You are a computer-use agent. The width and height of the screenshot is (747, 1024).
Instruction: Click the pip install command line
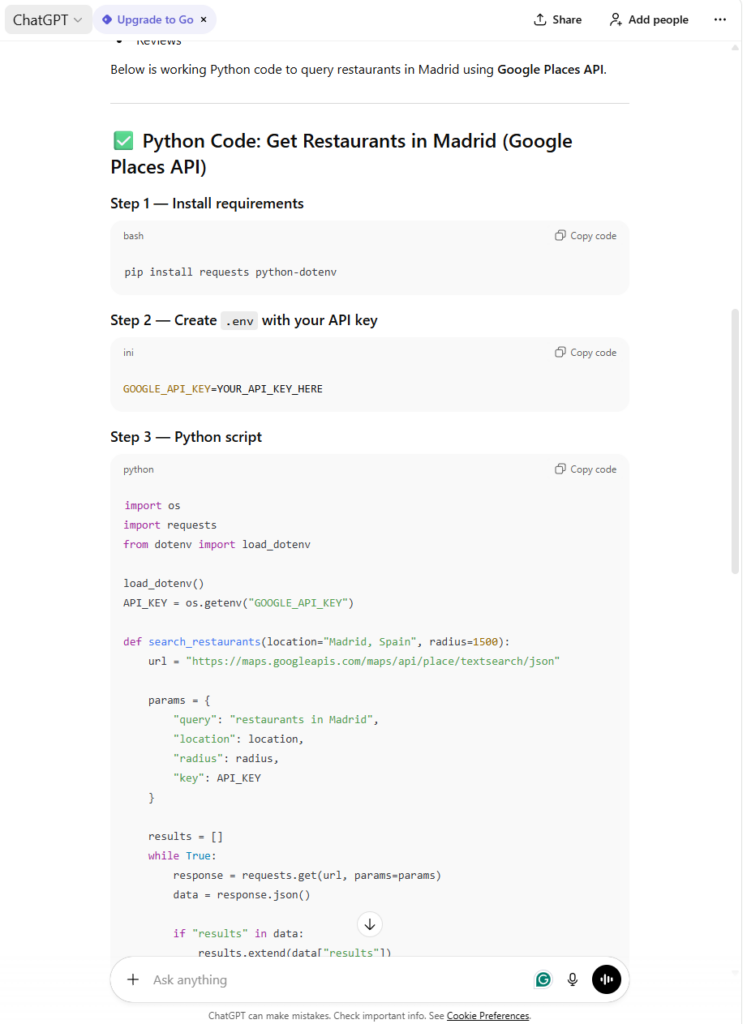coord(237,272)
